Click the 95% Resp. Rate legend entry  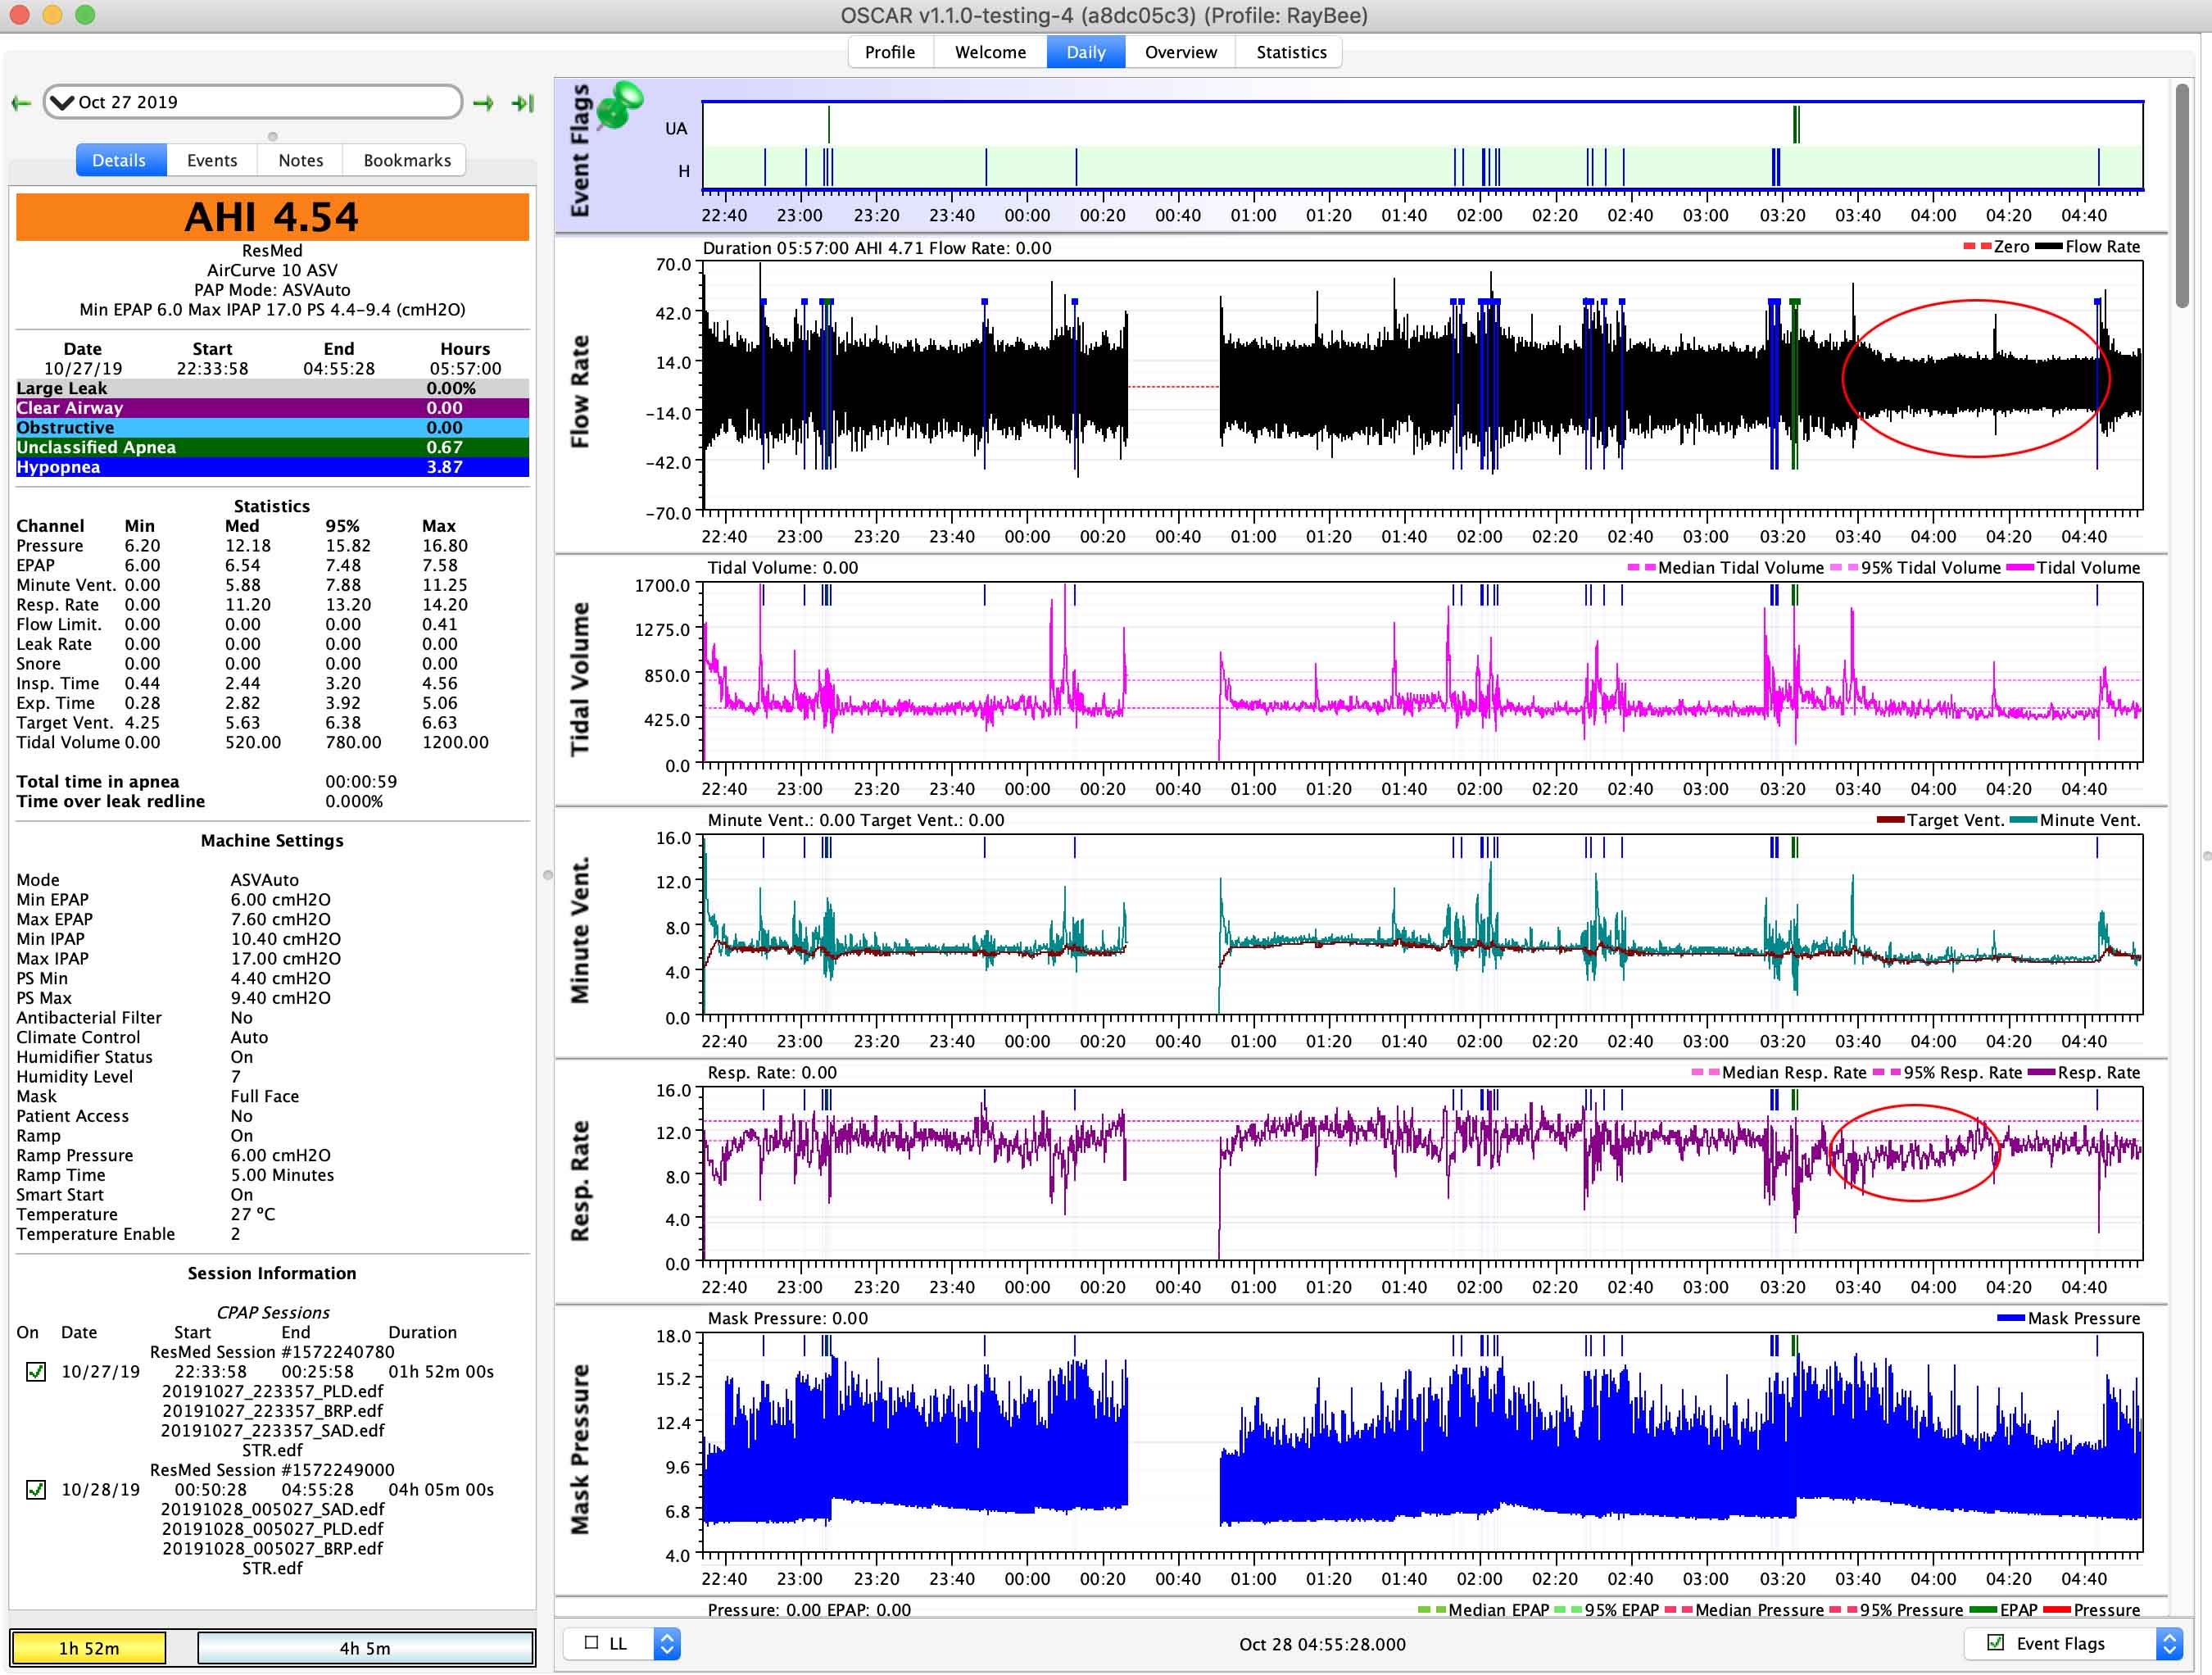point(1948,1073)
